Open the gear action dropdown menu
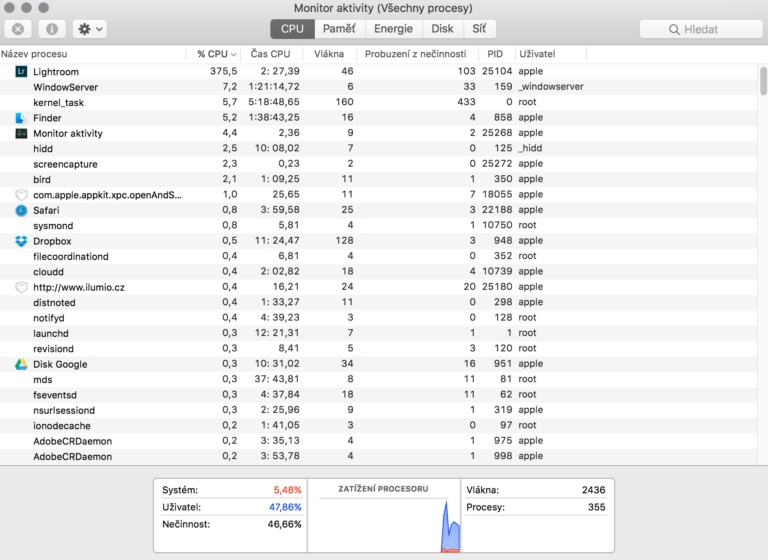This screenshot has width=768, height=560. pyautogui.click(x=89, y=29)
